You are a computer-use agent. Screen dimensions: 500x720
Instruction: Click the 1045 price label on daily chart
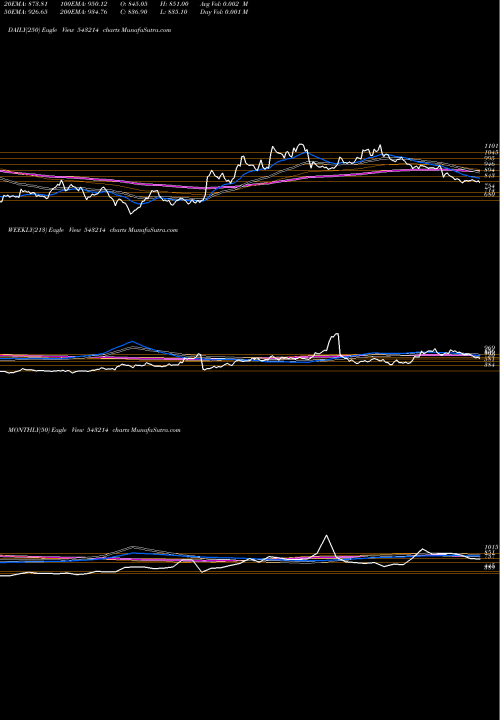click(x=491, y=152)
